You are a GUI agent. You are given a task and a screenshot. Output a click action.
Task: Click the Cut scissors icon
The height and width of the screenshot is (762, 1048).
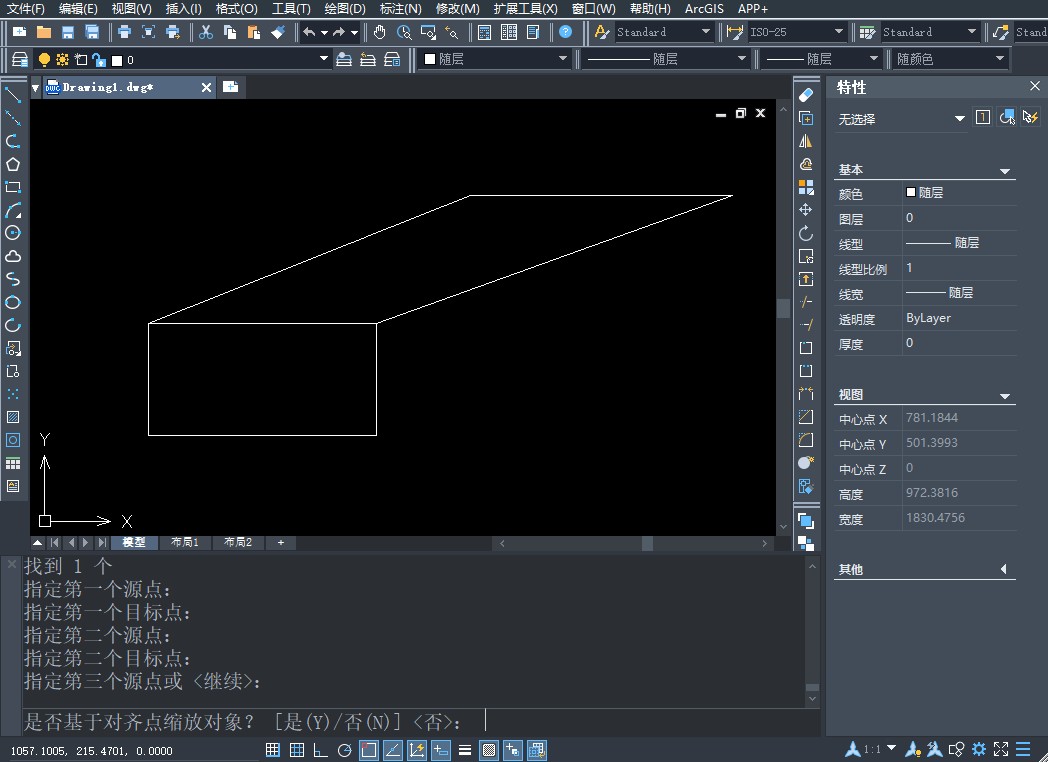pyautogui.click(x=206, y=32)
